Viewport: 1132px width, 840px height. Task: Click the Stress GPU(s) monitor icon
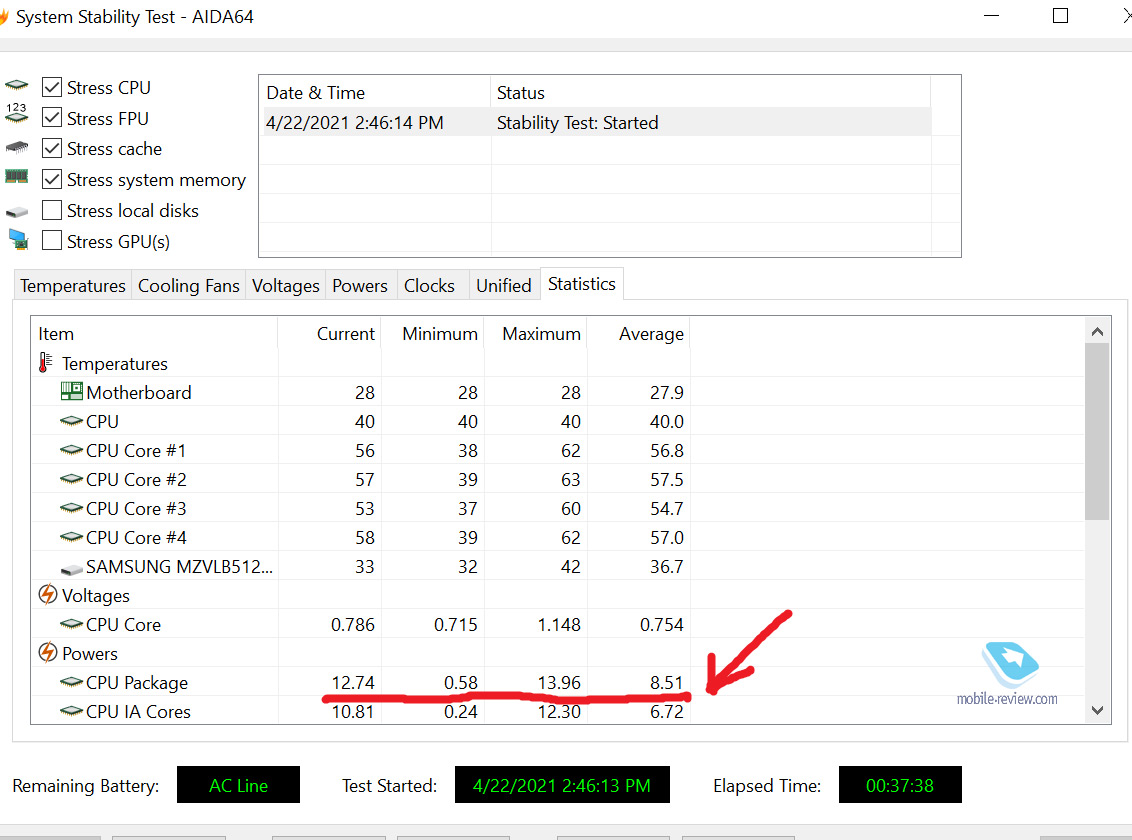[x=18, y=240]
